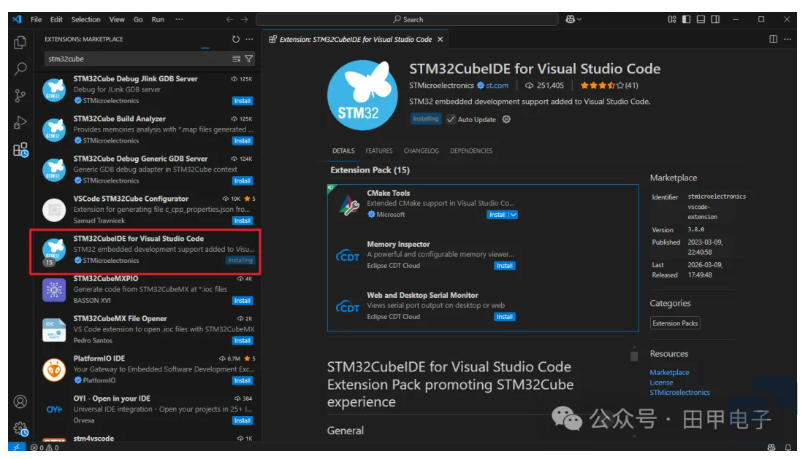Toggle the bottom panel layout icon

[701, 19]
